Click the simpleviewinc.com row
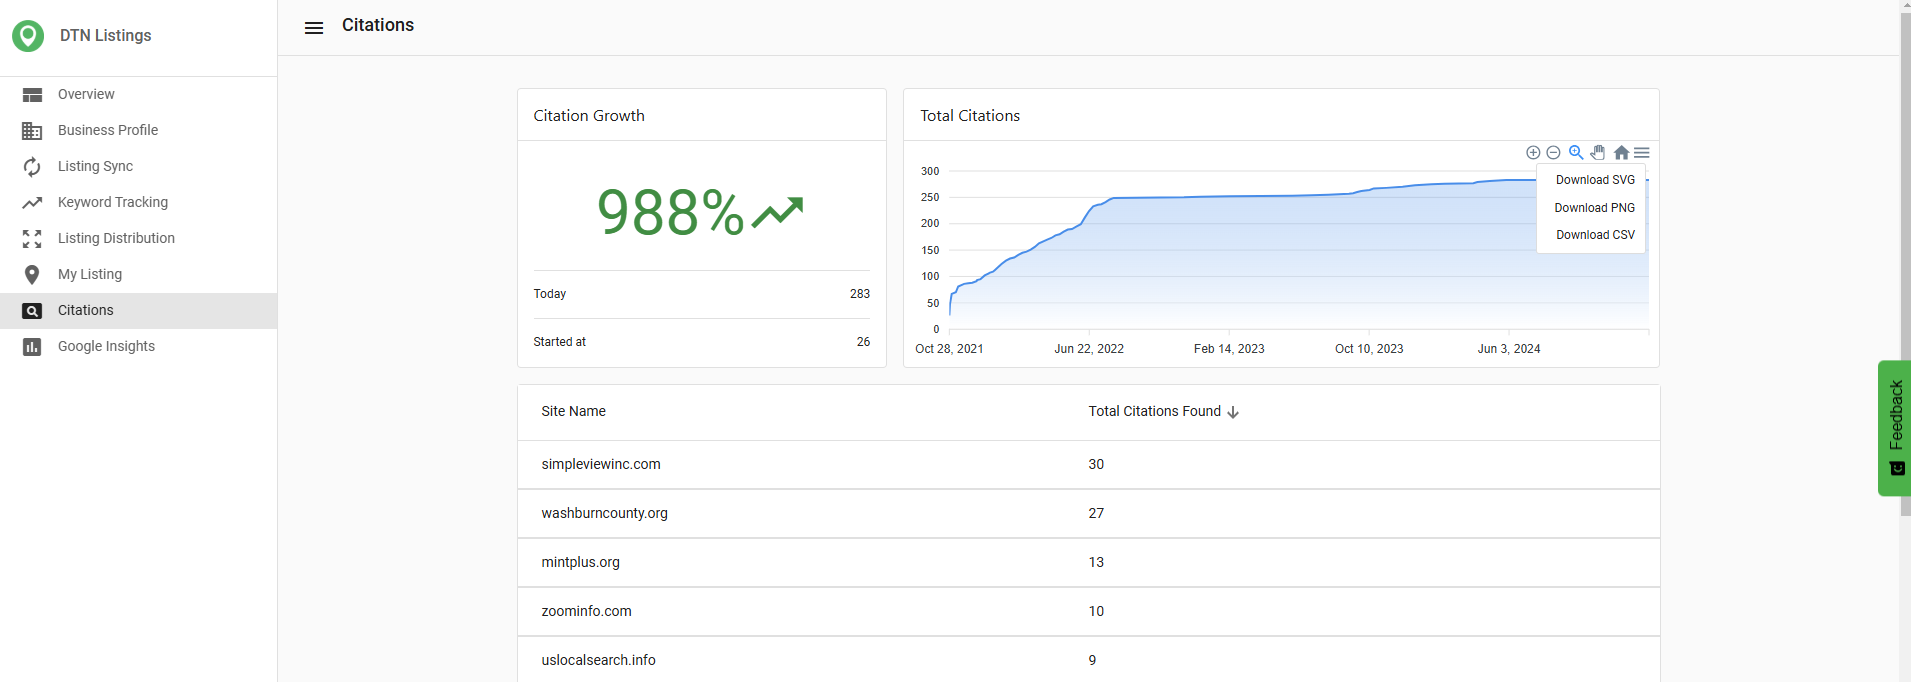 (x=1088, y=464)
